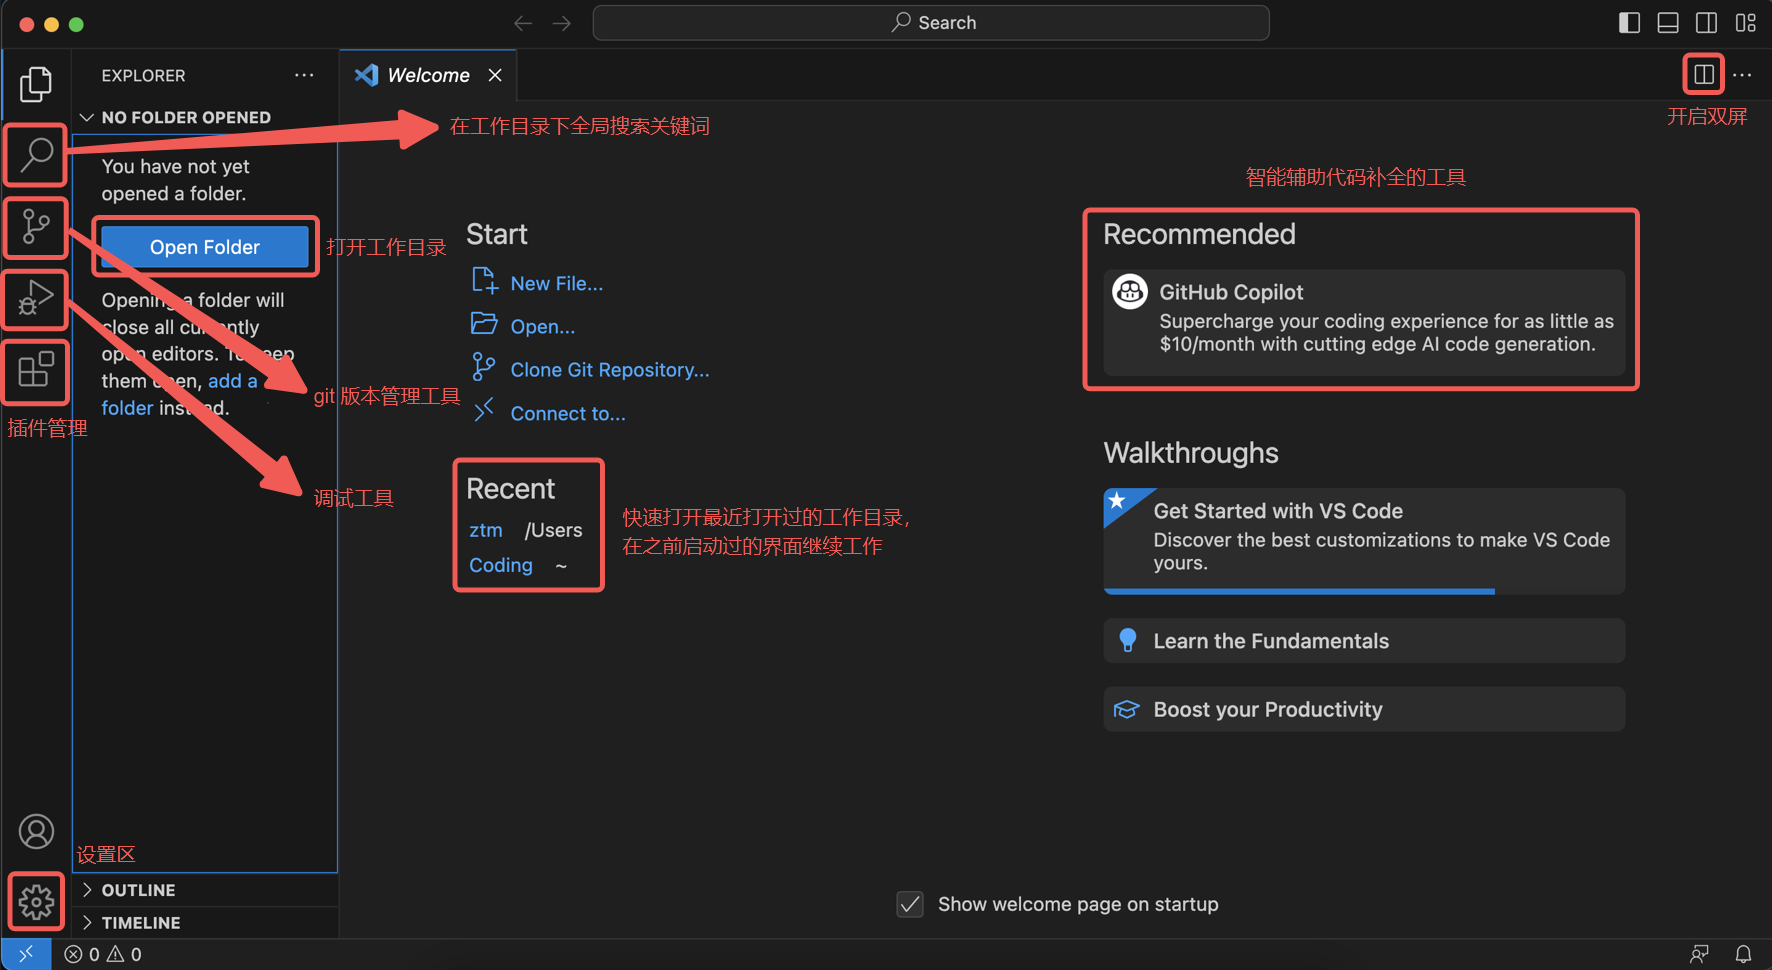1772x970 pixels.
Task: Click the Open Folder button
Action: 205,247
